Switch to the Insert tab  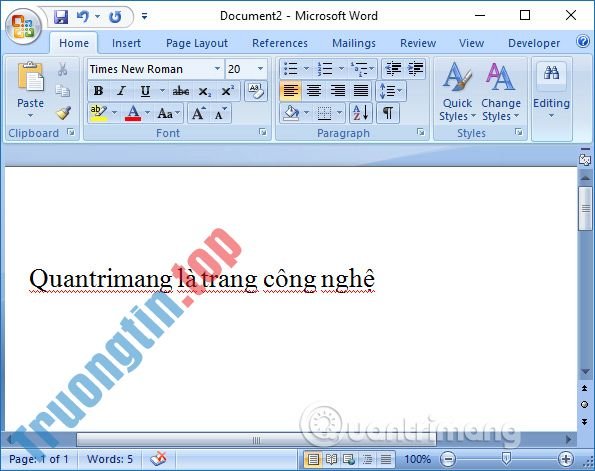pos(126,43)
